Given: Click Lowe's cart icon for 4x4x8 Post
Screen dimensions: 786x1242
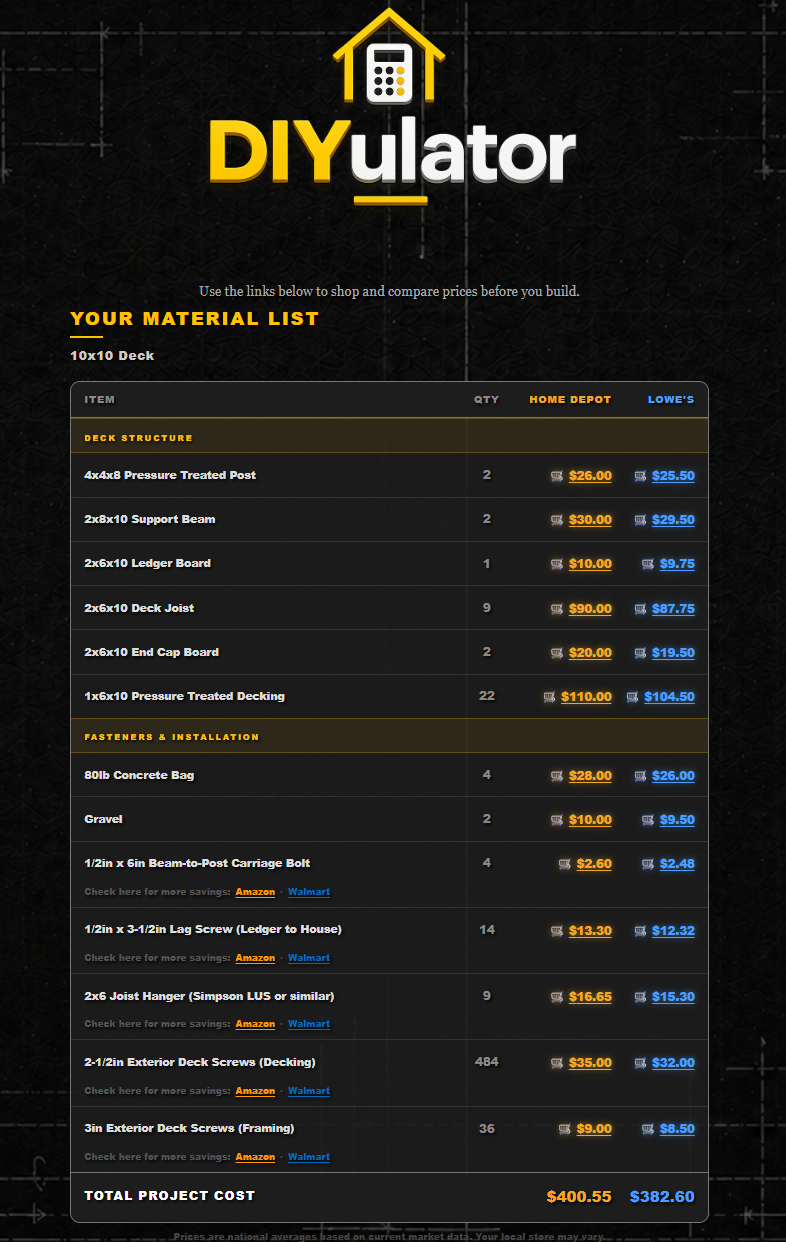Looking at the screenshot, I should point(640,476).
